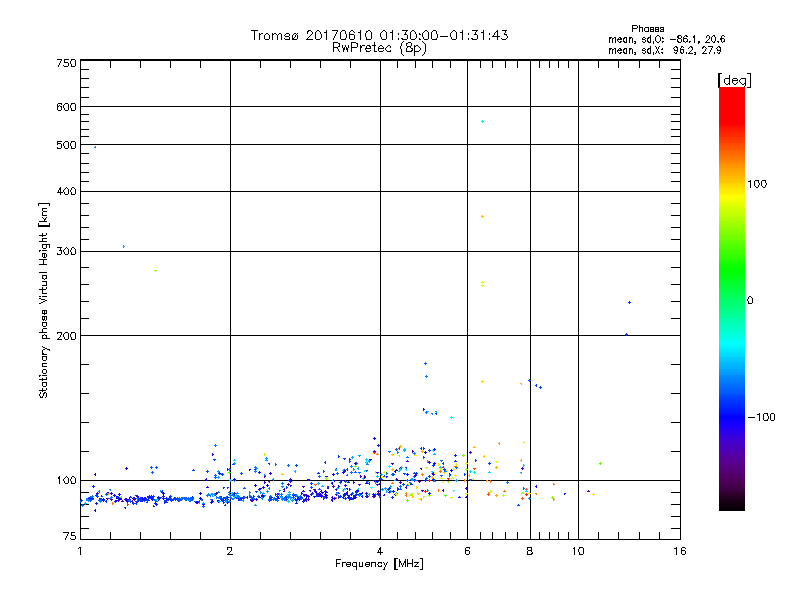The height and width of the screenshot is (600, 800).
Task: Click the green data point right of 10 MHz
Action: 600,463
